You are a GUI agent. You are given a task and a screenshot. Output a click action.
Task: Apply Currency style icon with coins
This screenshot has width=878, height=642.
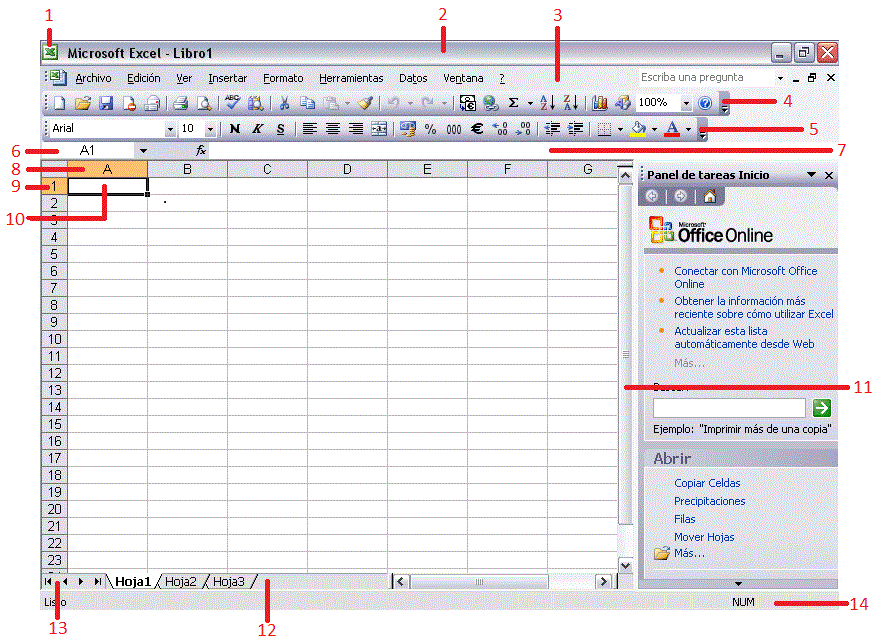[x=408, y=129]
